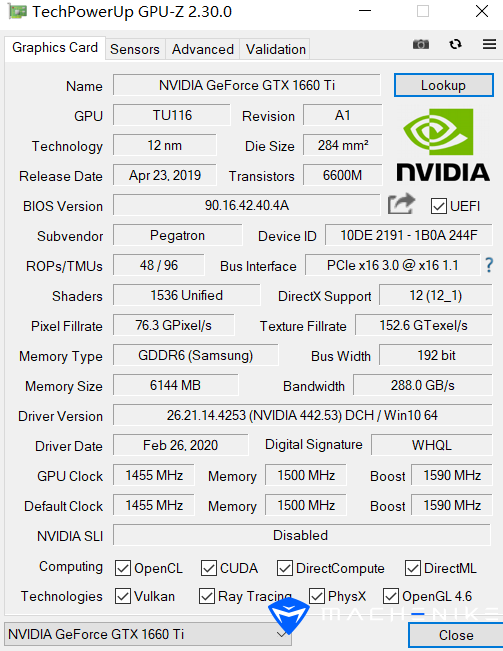503x651 pixels.
Task: Click the refresh arrows icon
Action: (x=456, y=44)
